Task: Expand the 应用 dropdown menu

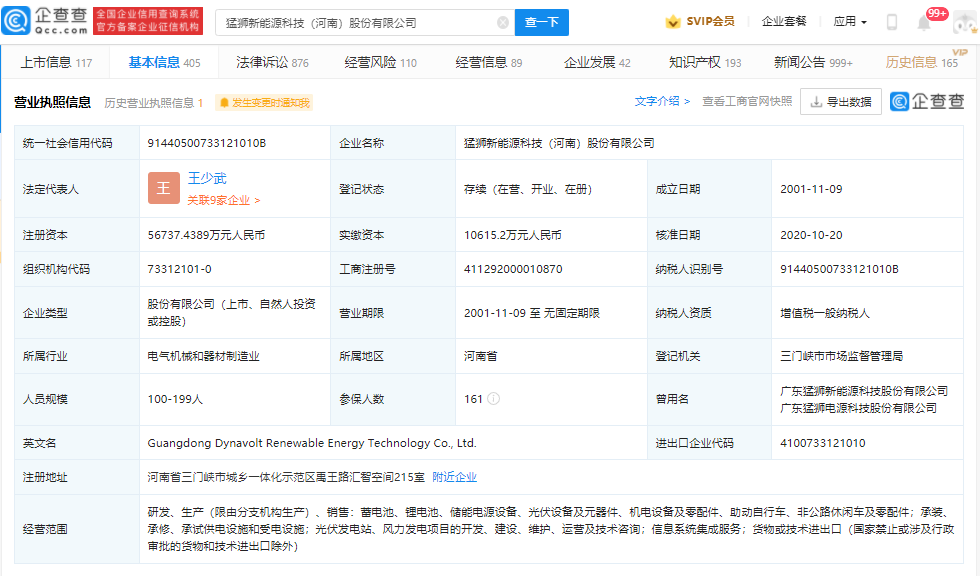Action: (x=850, y=21)
